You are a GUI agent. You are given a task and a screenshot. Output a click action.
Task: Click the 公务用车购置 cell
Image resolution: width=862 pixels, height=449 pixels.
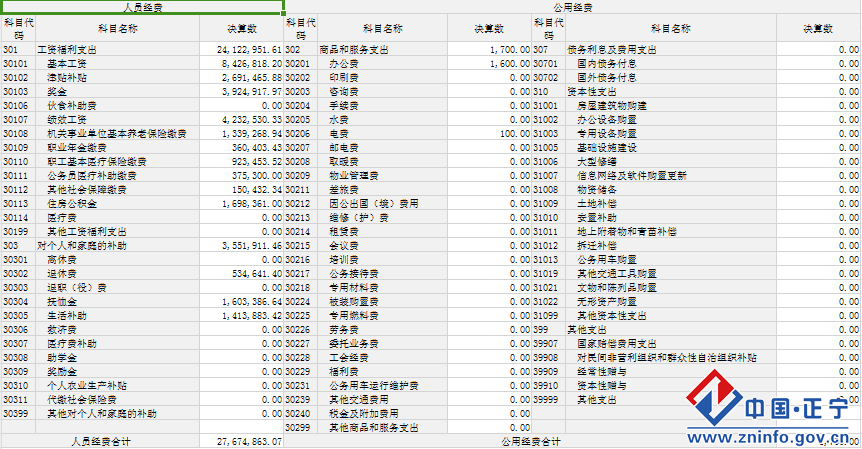click(671, 260)
